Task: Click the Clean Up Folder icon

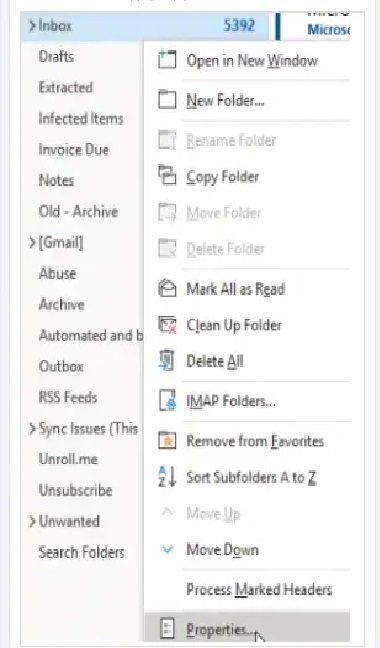Action: [x=167, y=325]
